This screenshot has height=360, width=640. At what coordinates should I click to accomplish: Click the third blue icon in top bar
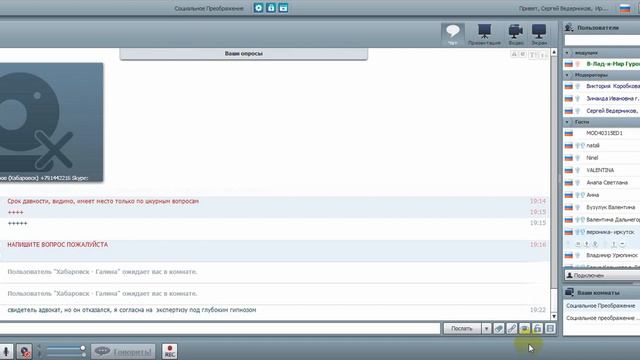(283, 8)
